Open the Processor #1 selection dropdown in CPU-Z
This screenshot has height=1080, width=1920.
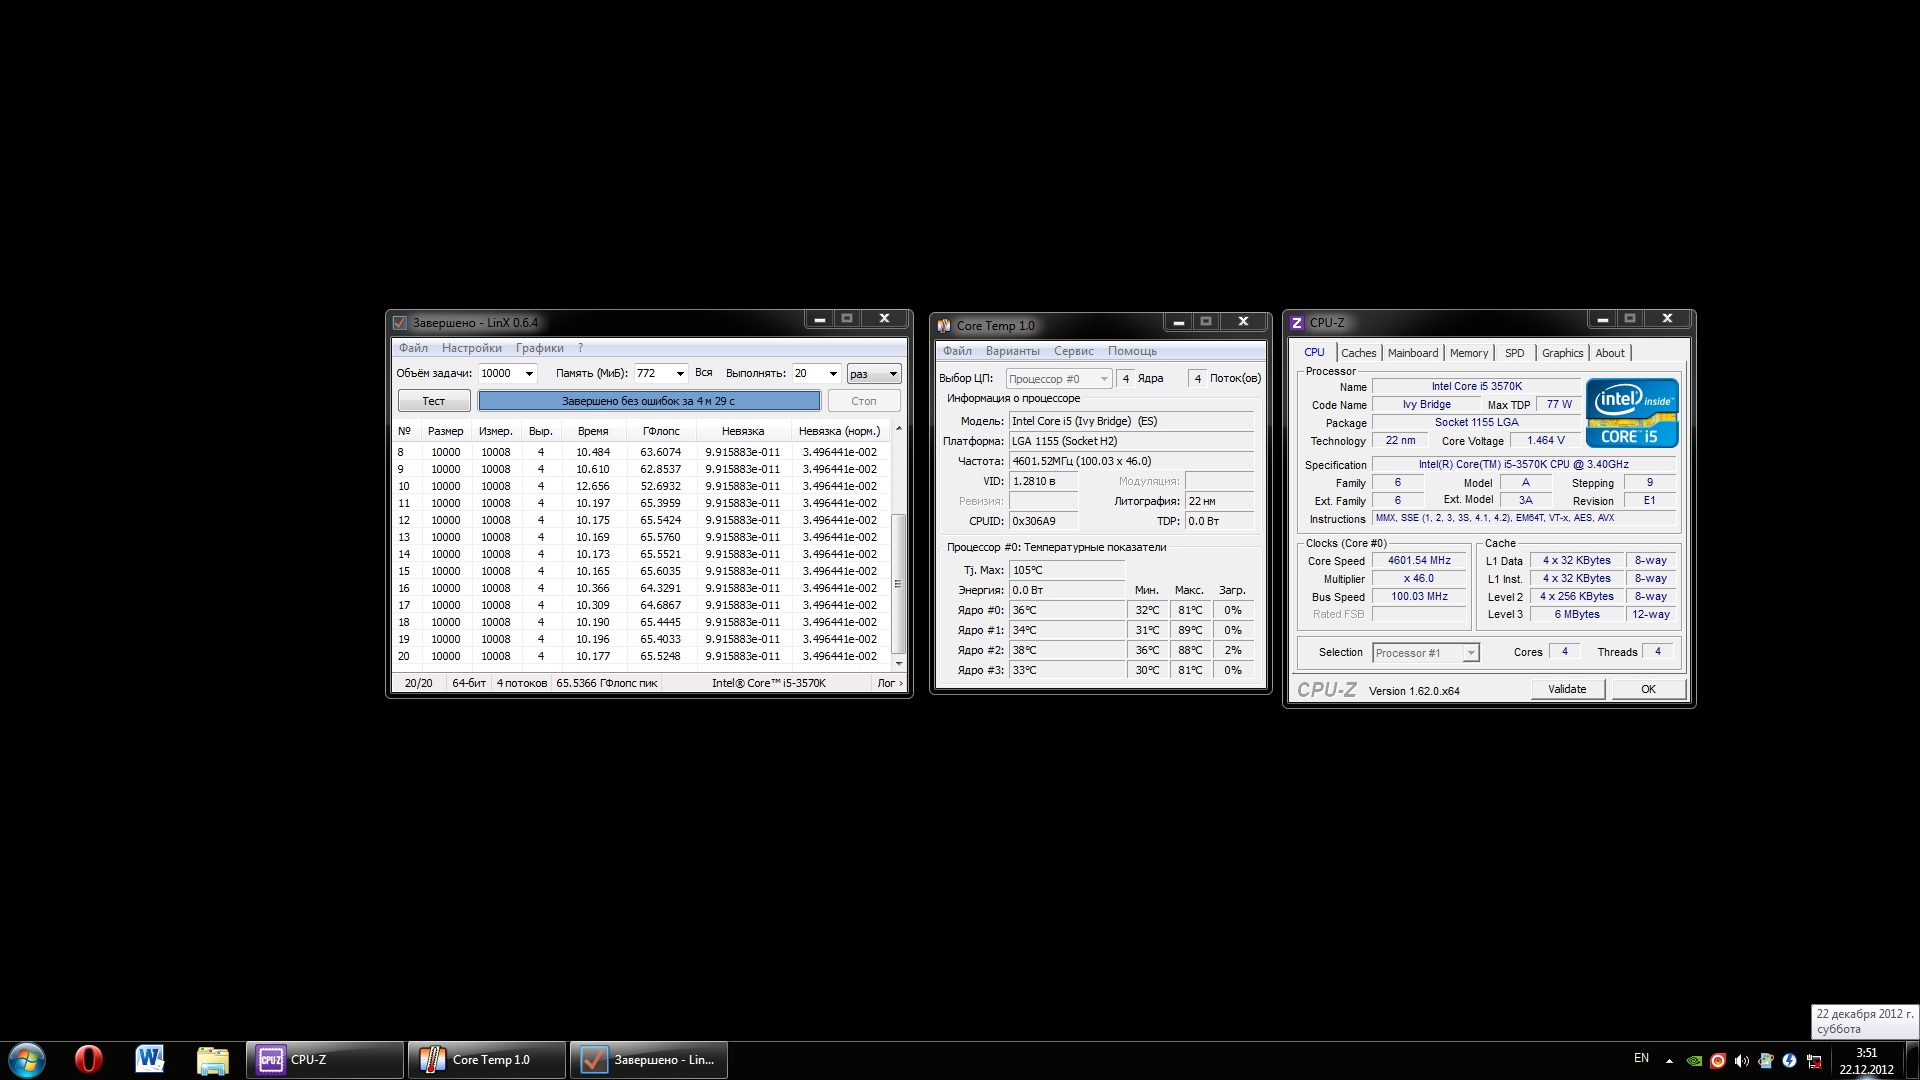(1425, 653)
